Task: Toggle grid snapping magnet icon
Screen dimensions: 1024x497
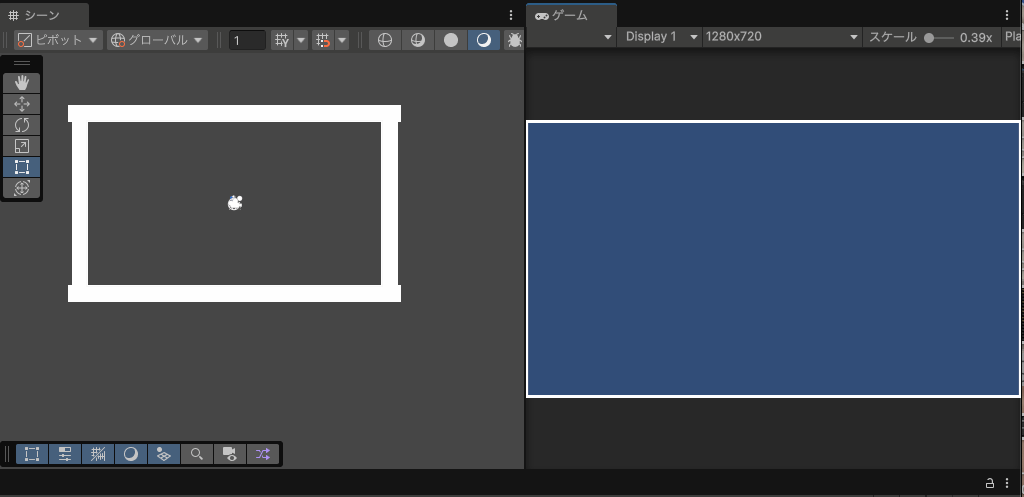Action: pos(323,40)
